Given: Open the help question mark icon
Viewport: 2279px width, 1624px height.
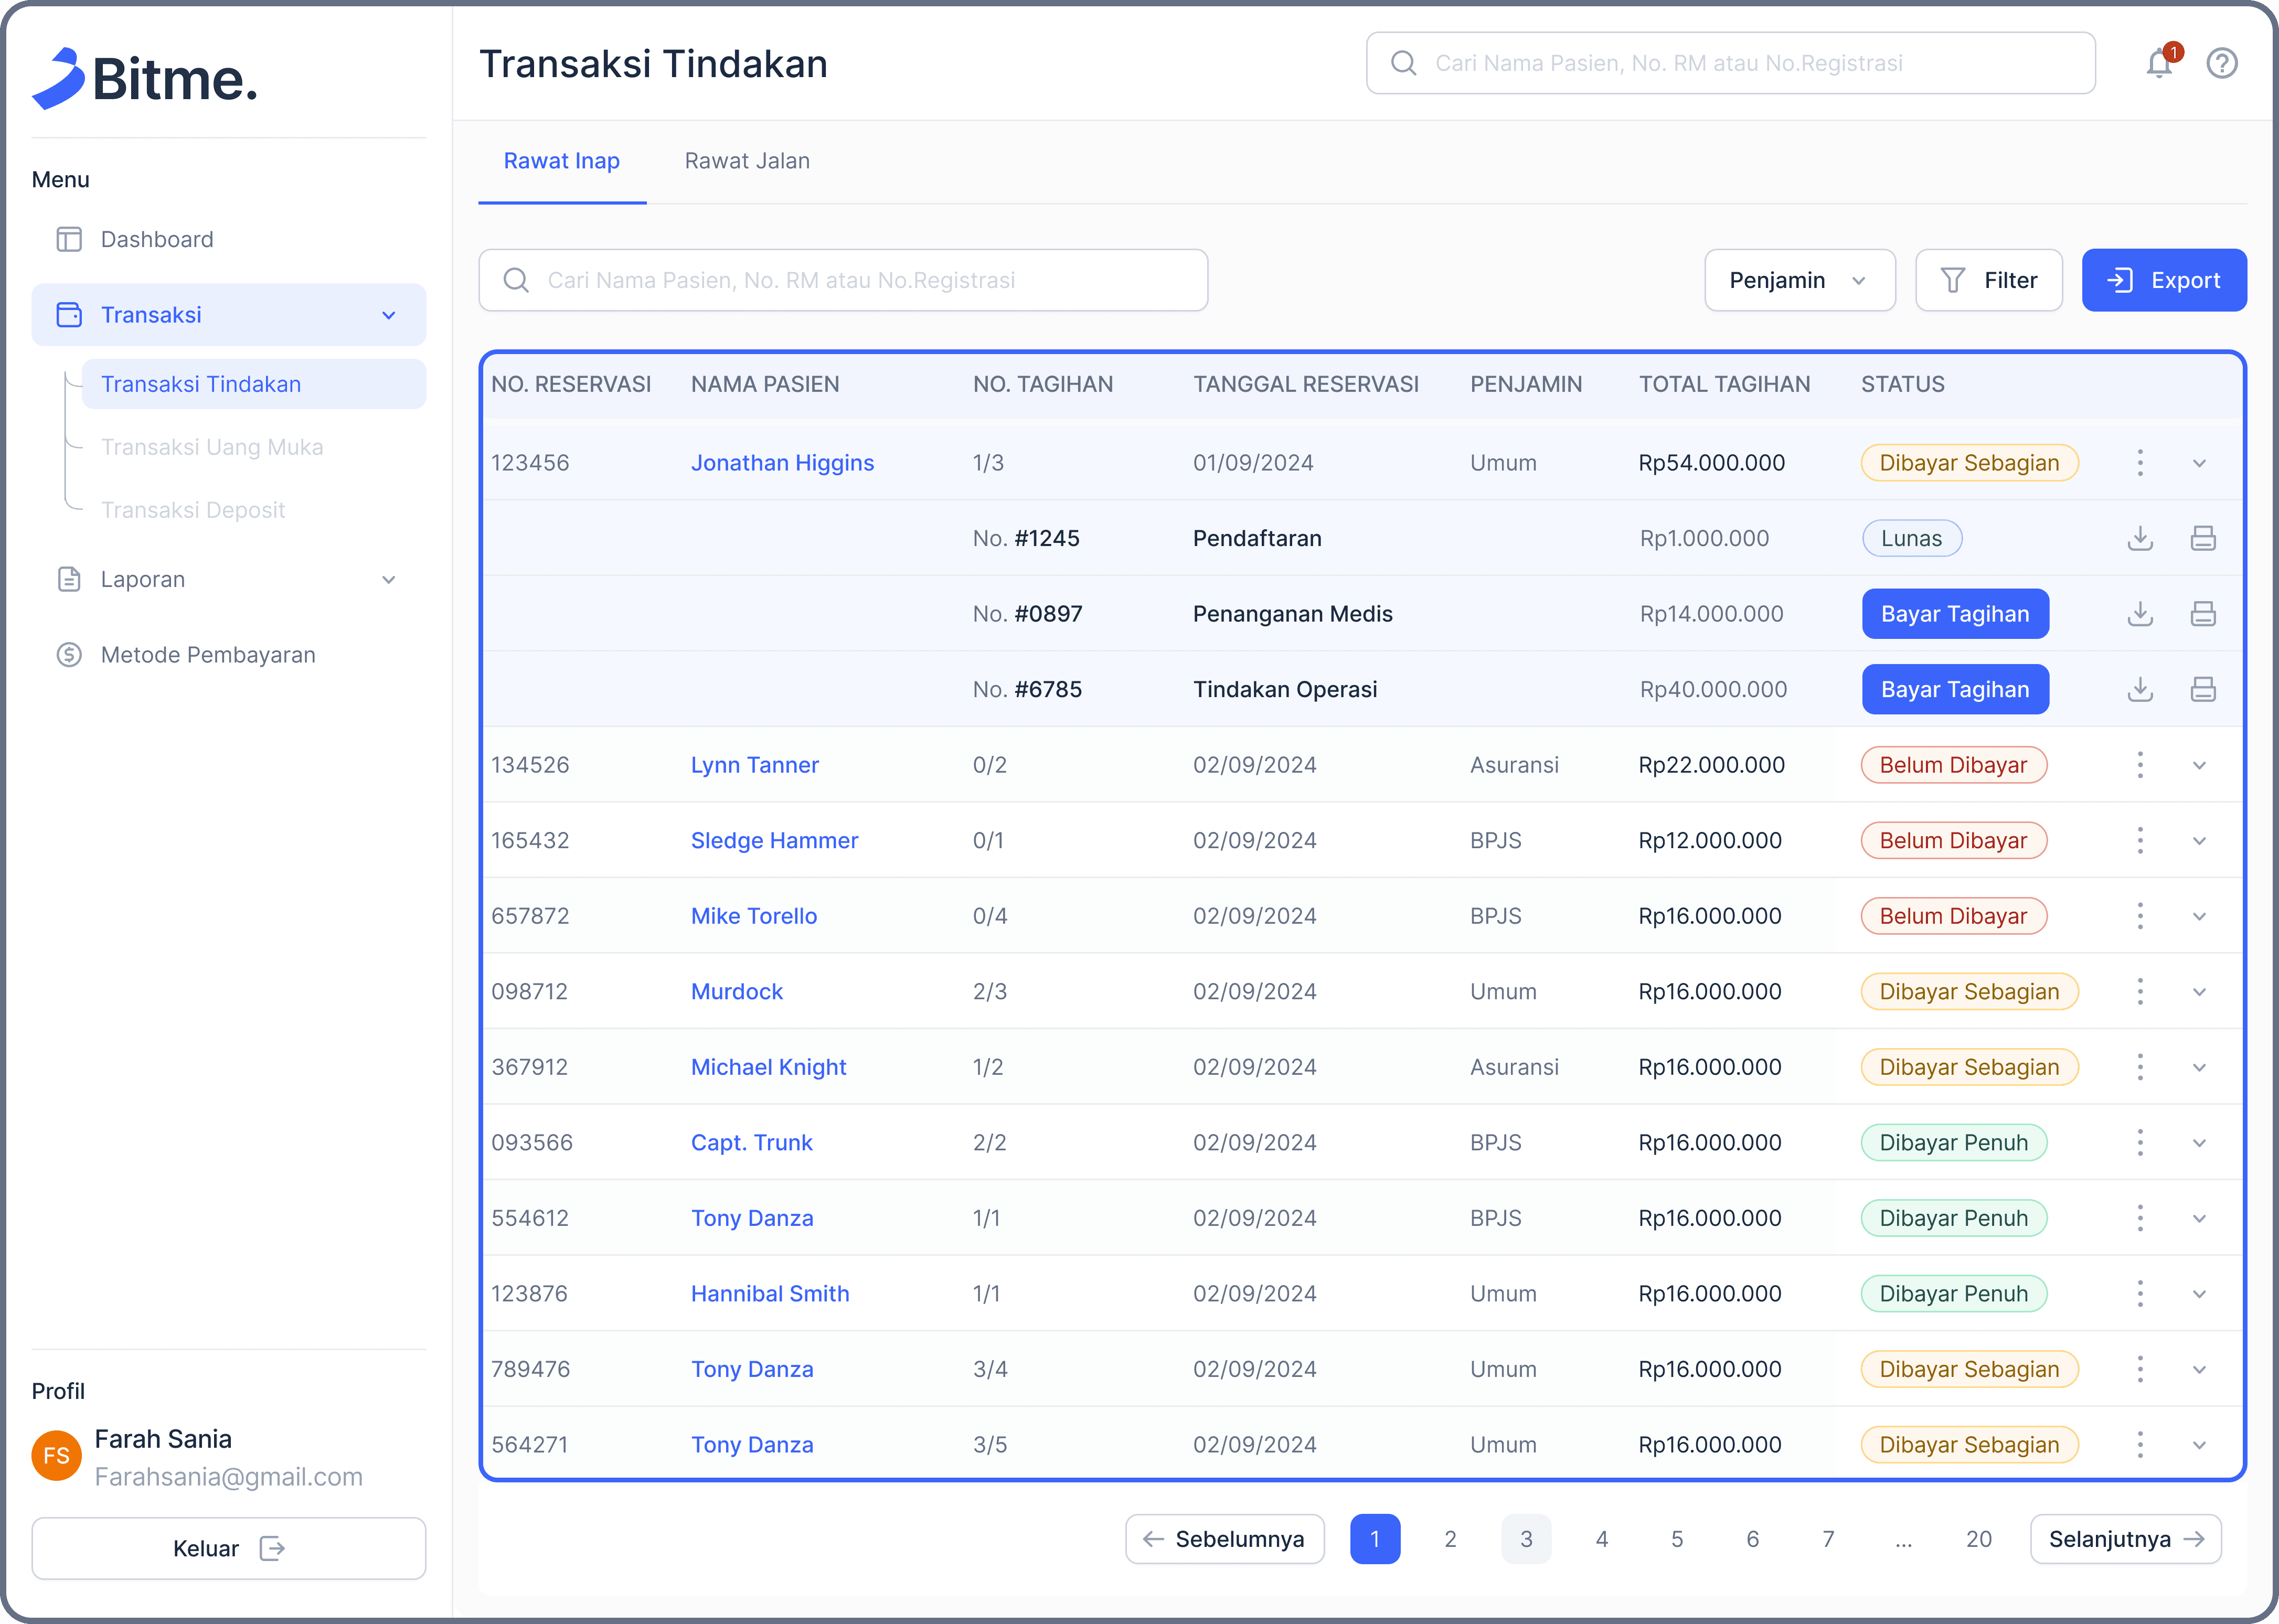Looking at the screenshot, I should coord(2221,64).
